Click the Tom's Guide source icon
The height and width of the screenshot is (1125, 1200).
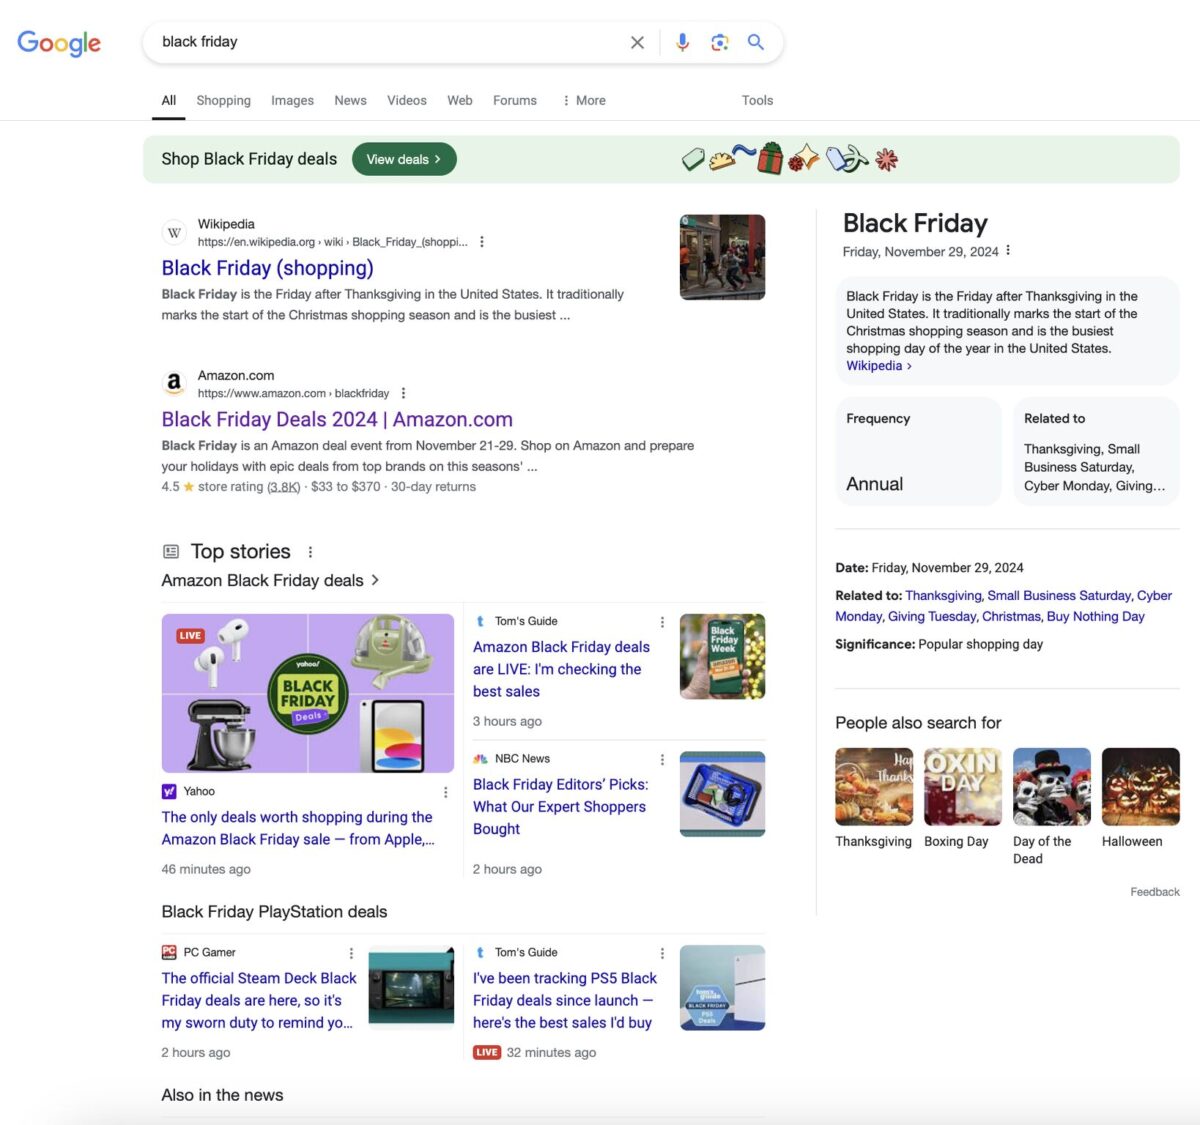pyautogui.click(x=481, y=620)
